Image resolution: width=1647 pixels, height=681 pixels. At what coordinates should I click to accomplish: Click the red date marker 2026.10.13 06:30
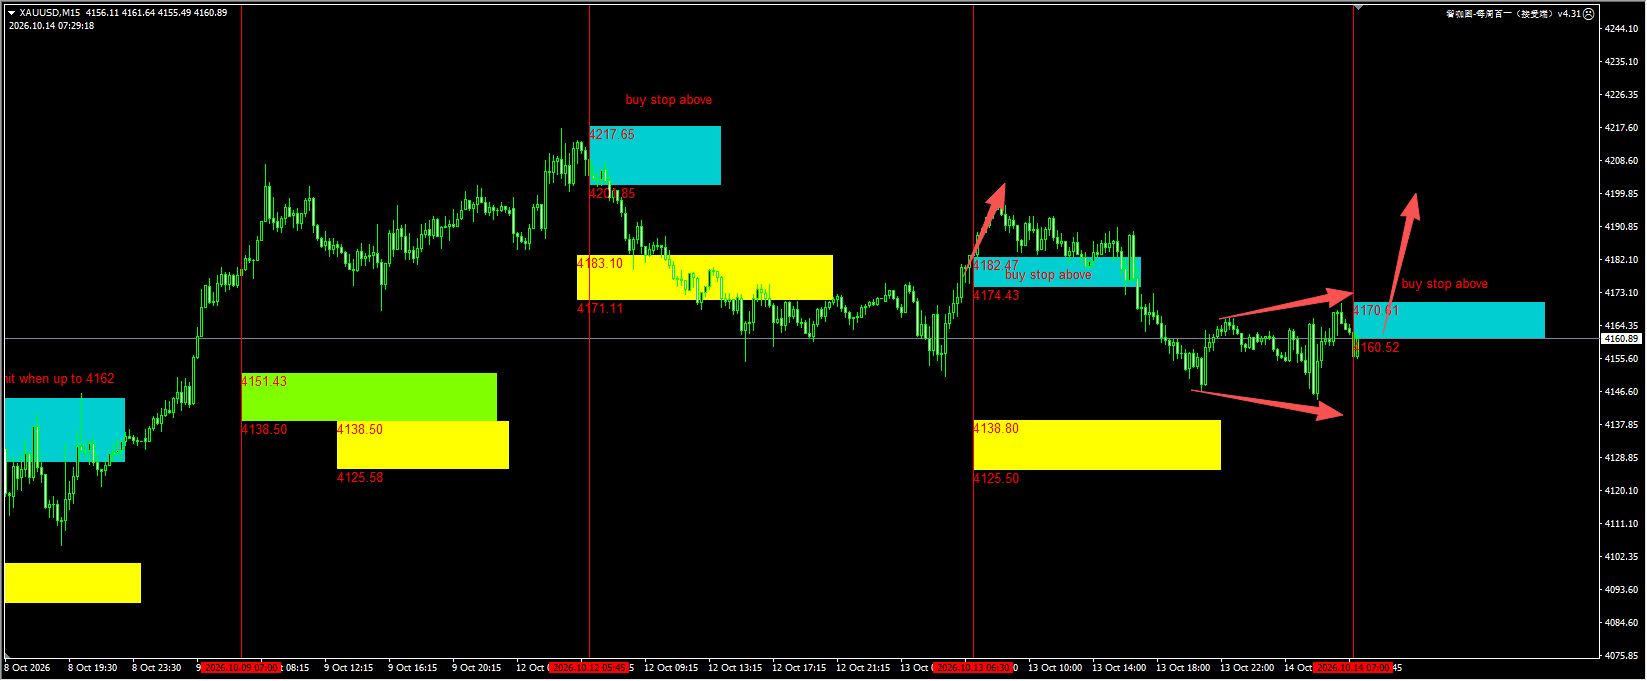click(973, 667)
